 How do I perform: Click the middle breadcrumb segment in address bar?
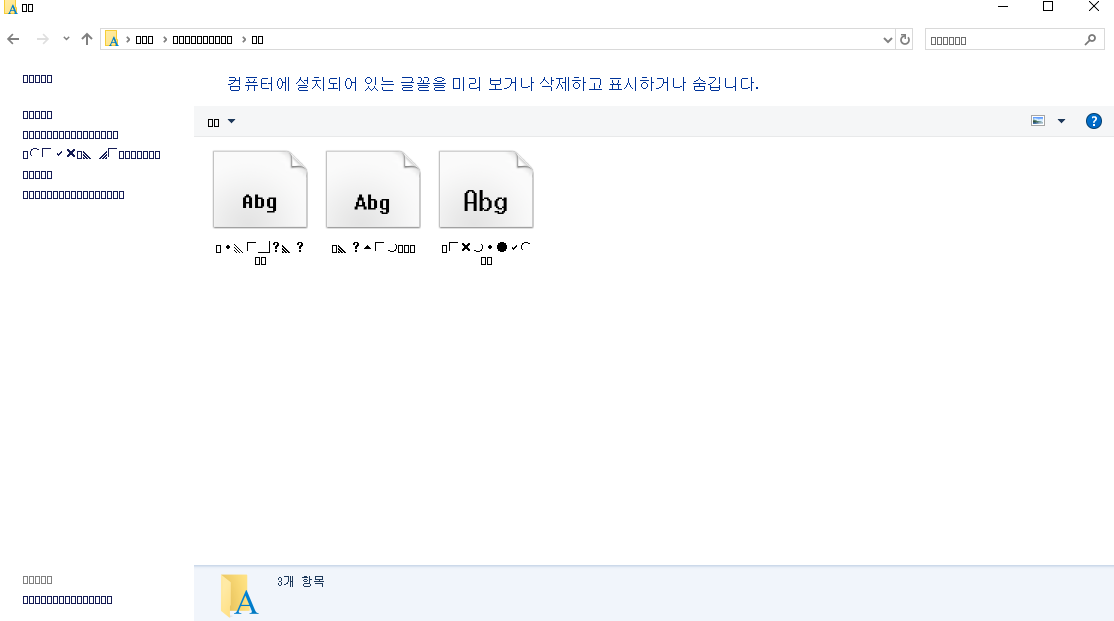[x=202, y=40]
